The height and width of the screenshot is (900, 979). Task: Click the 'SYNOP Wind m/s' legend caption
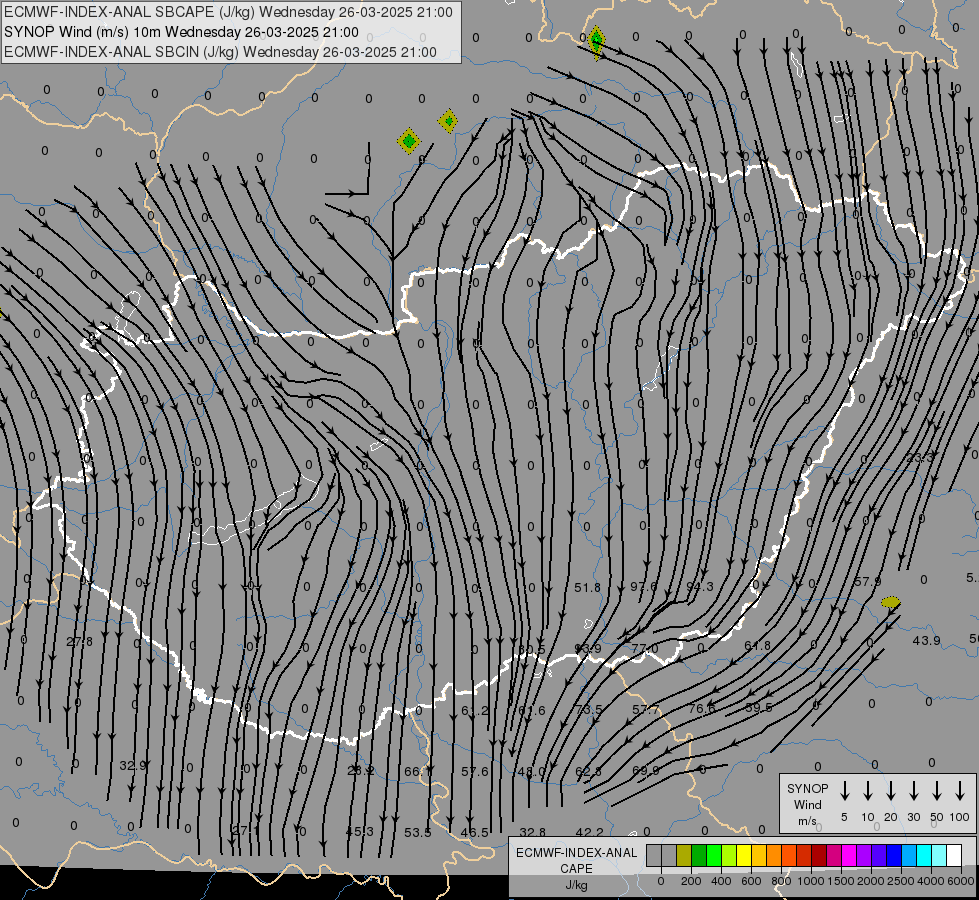(x=807, y=804)
